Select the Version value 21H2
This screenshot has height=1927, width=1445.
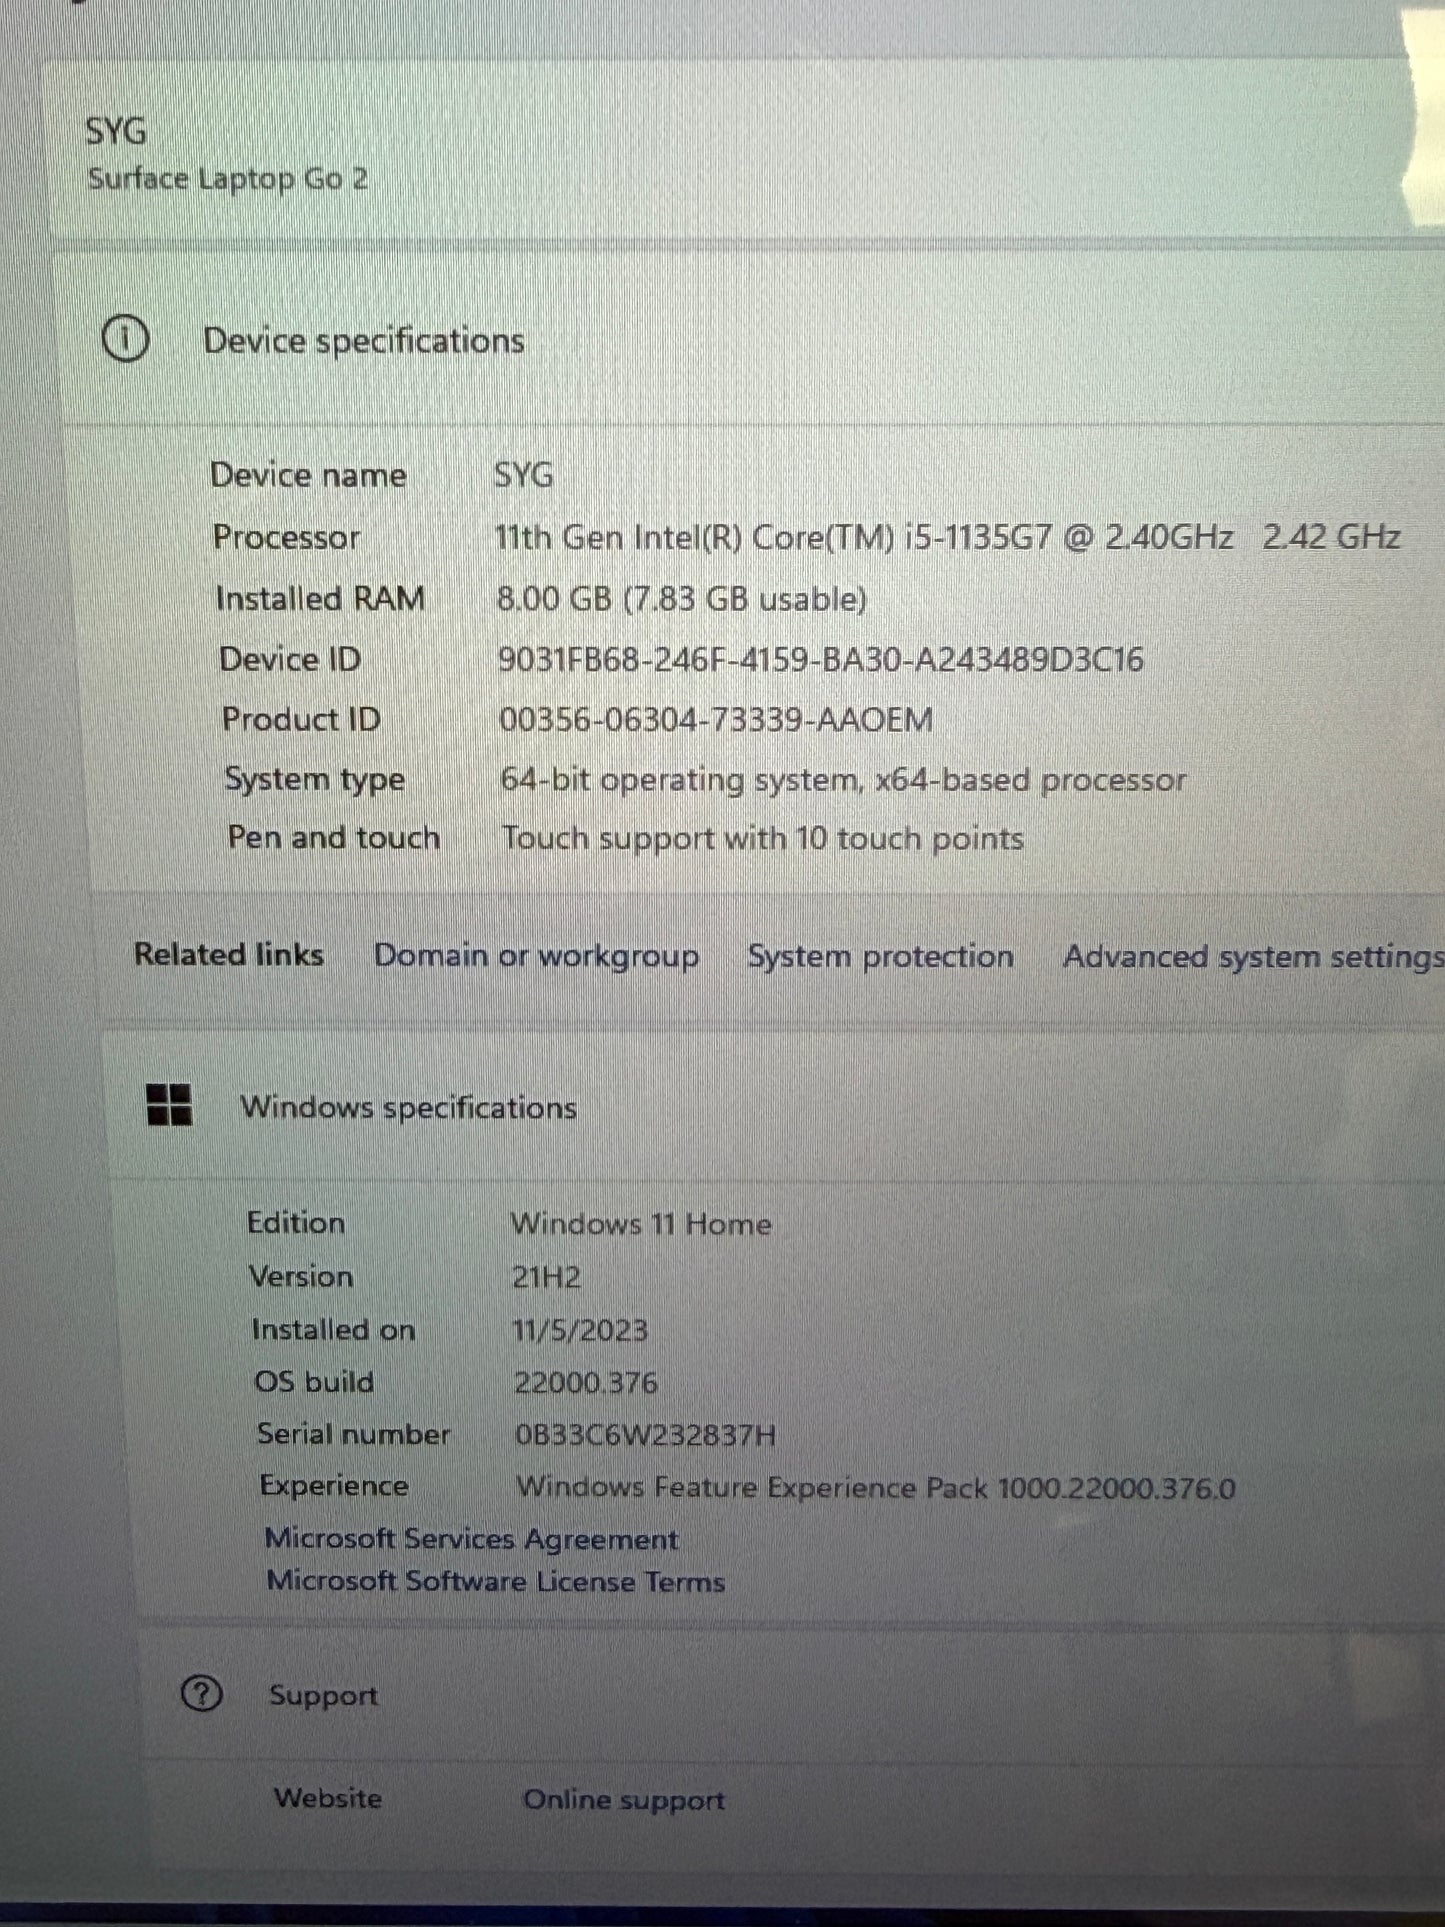(x=546, y=1277)
